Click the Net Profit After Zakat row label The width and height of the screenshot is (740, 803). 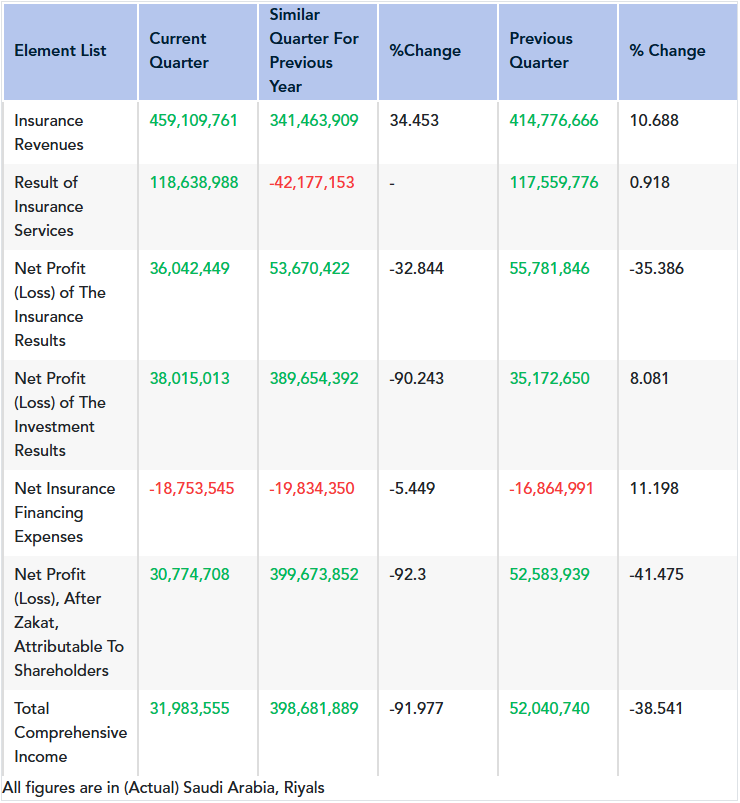68,622
